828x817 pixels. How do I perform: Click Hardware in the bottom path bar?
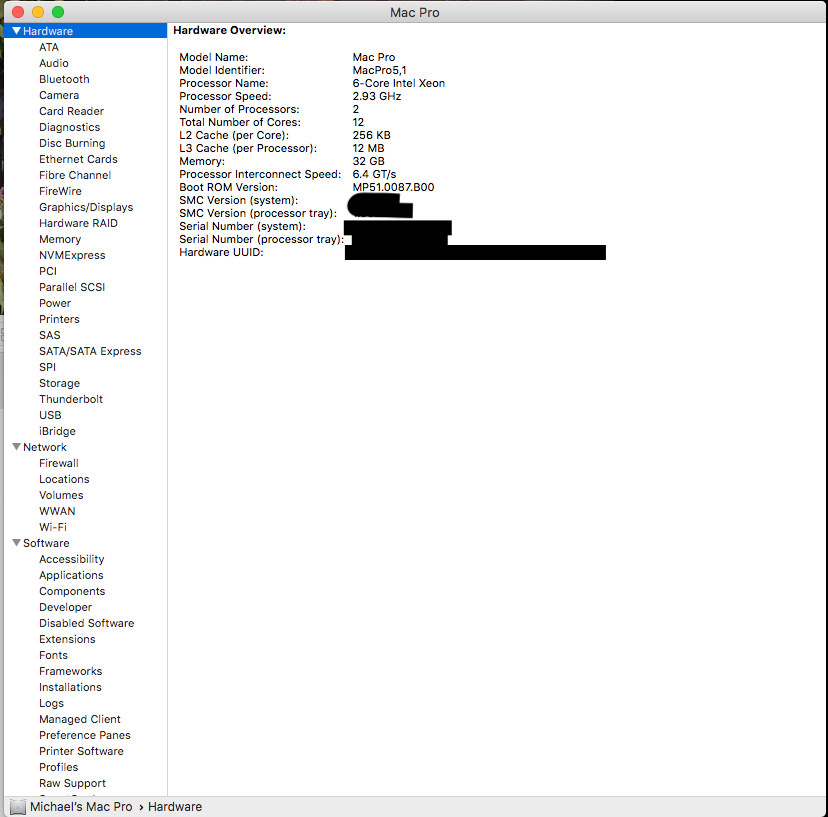coord(175,807)
